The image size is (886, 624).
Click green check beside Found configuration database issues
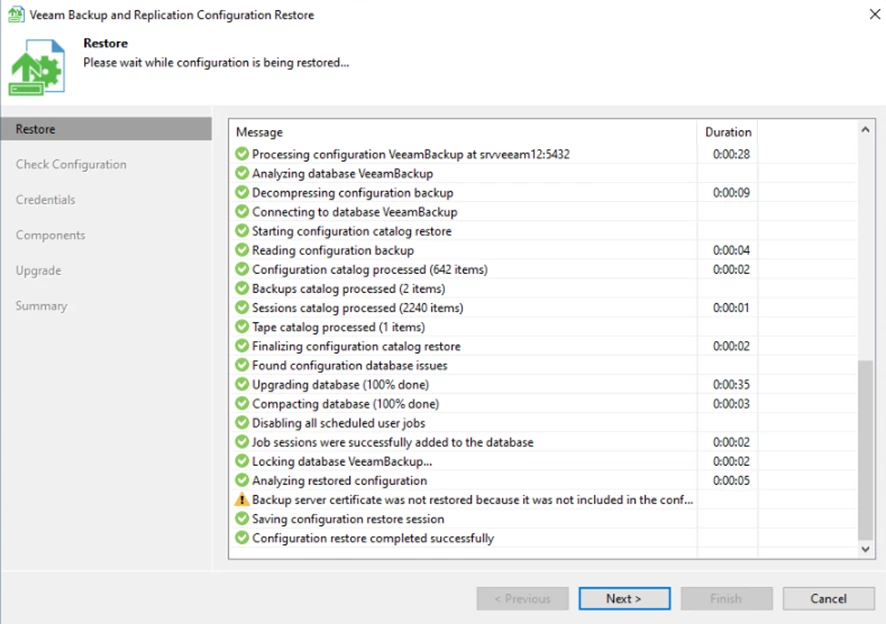coord(242,365)
